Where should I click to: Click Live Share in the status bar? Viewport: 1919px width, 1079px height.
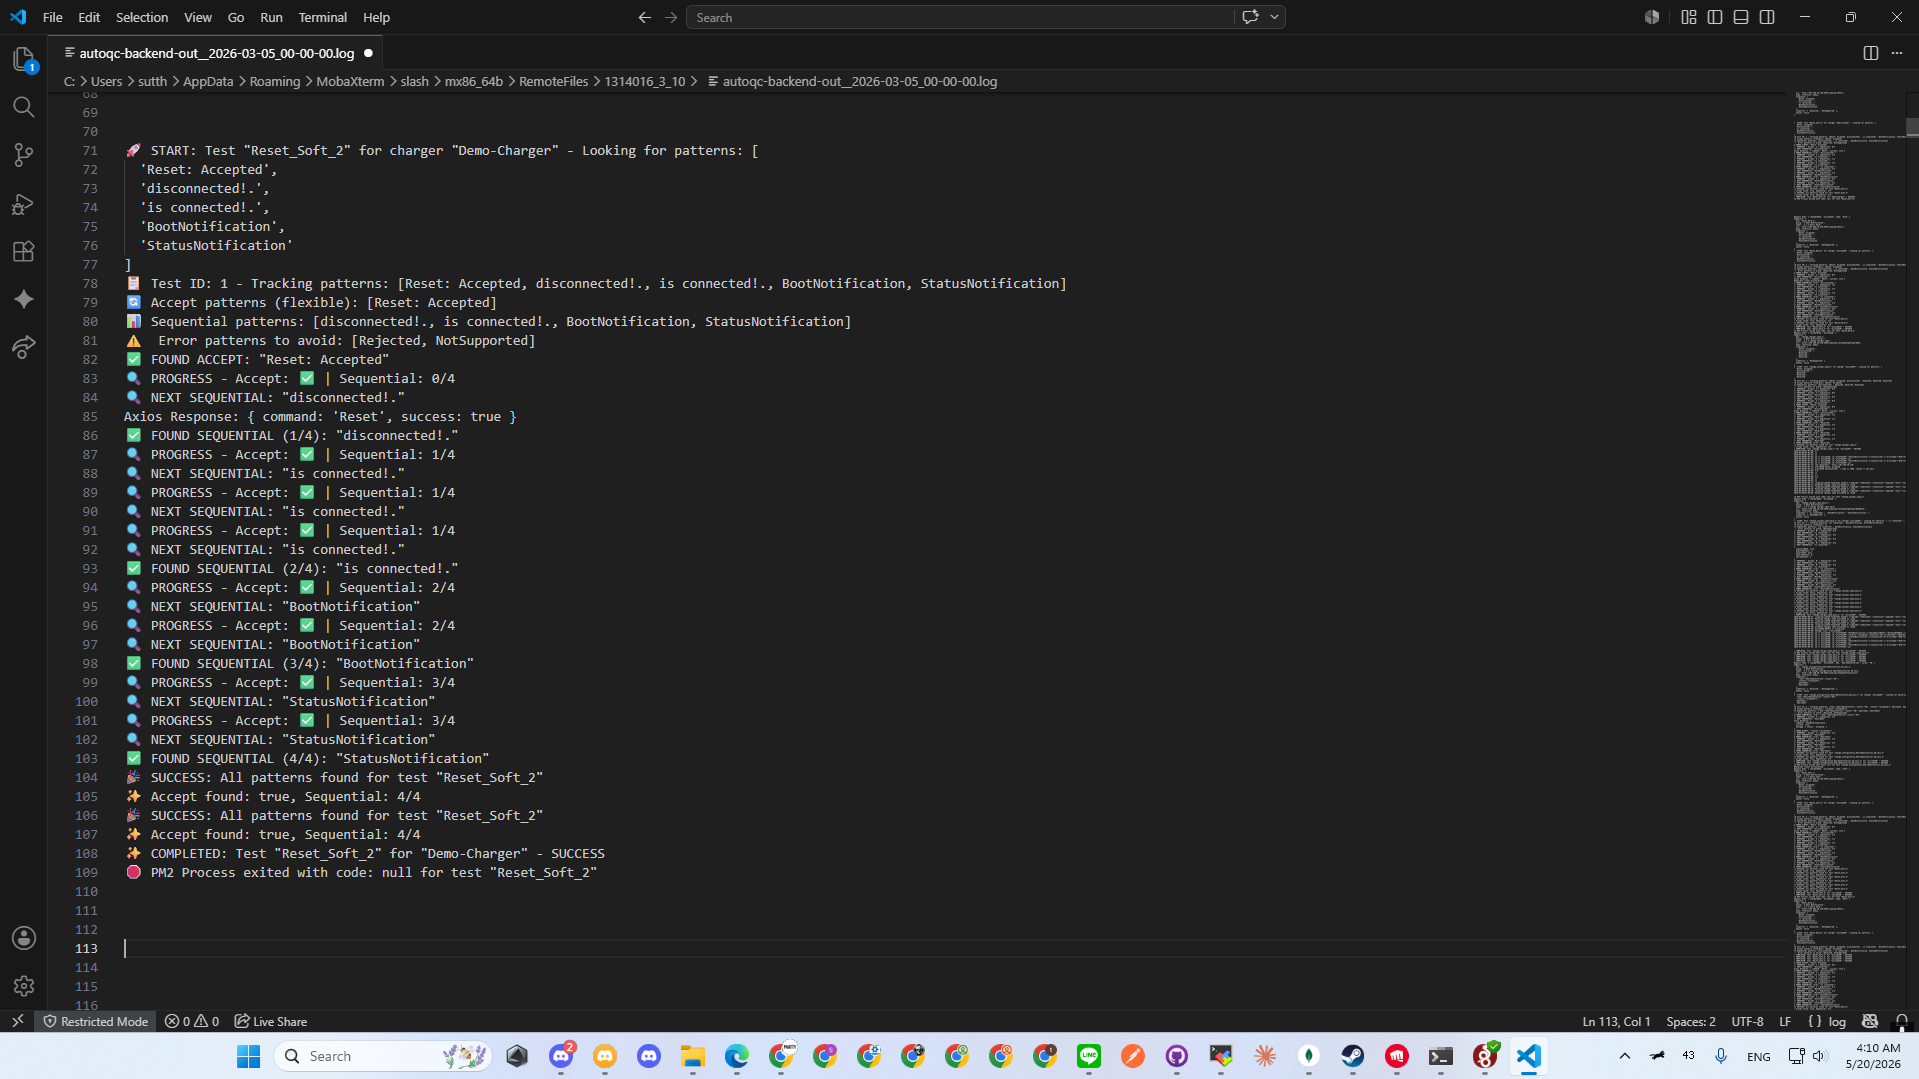tap(271, 1021)
